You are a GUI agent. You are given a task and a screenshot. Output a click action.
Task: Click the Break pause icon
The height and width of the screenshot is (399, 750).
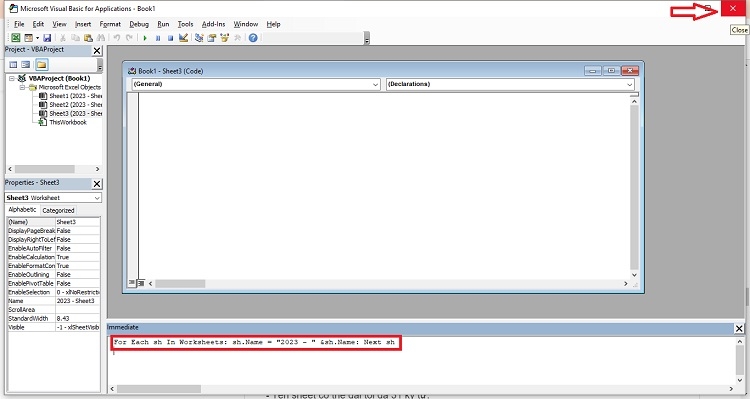click(x=158, y=38)
